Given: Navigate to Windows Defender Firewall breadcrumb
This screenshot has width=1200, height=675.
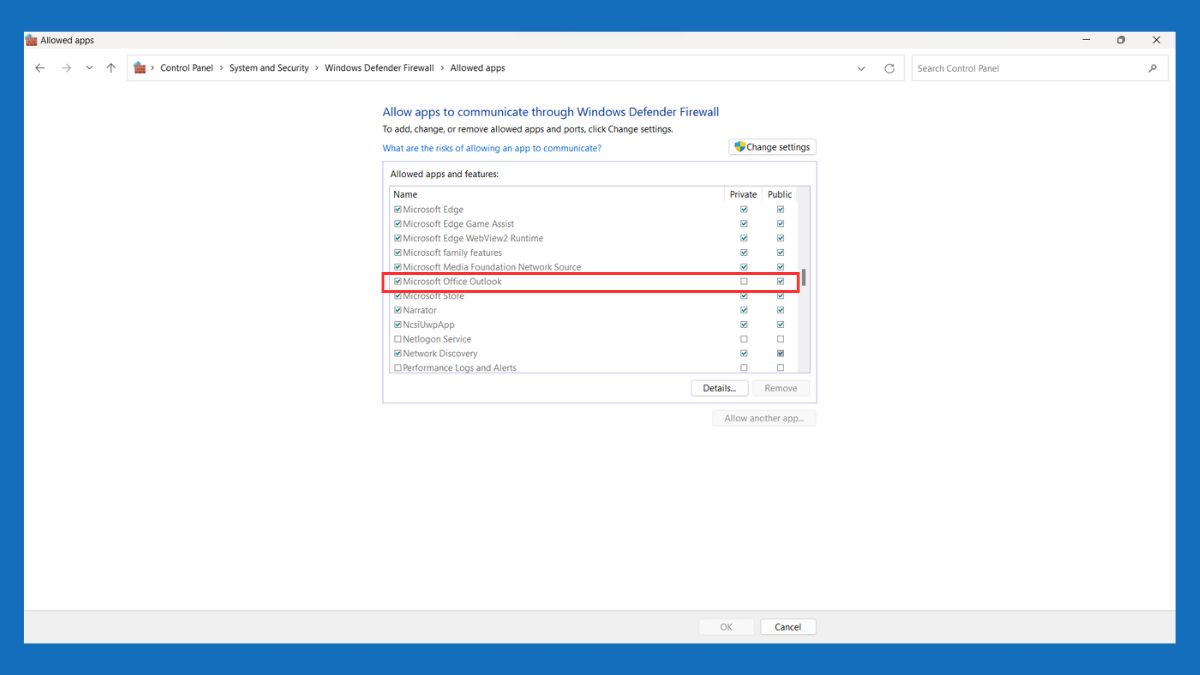Looking at the screenshot, I should (380, 67).
